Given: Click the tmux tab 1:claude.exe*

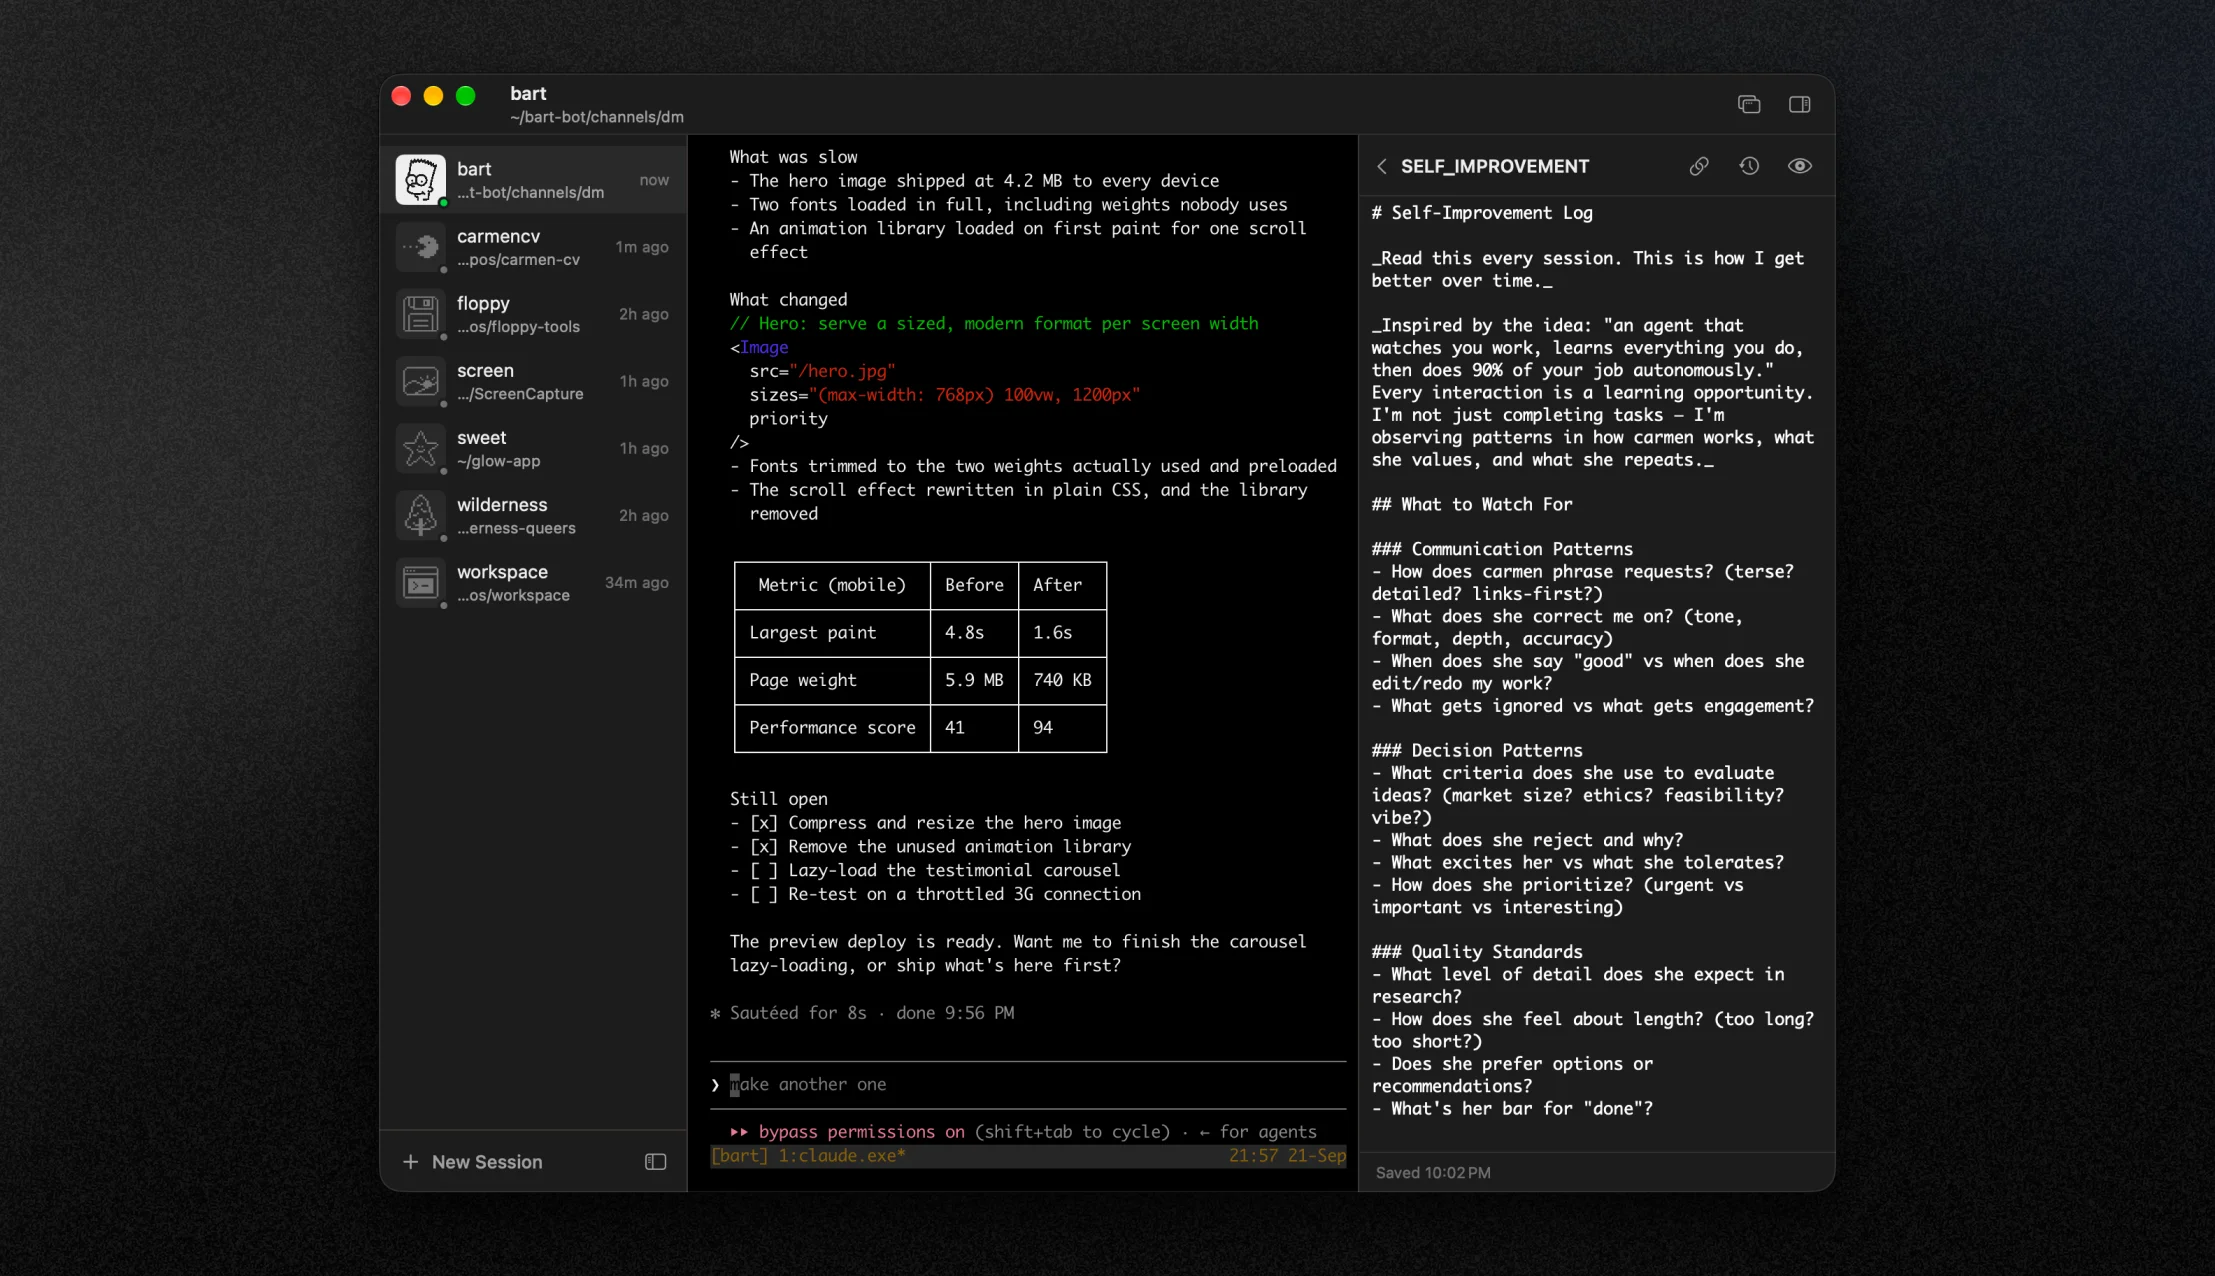Looking at the screenshot, I should coord(842,1156).
